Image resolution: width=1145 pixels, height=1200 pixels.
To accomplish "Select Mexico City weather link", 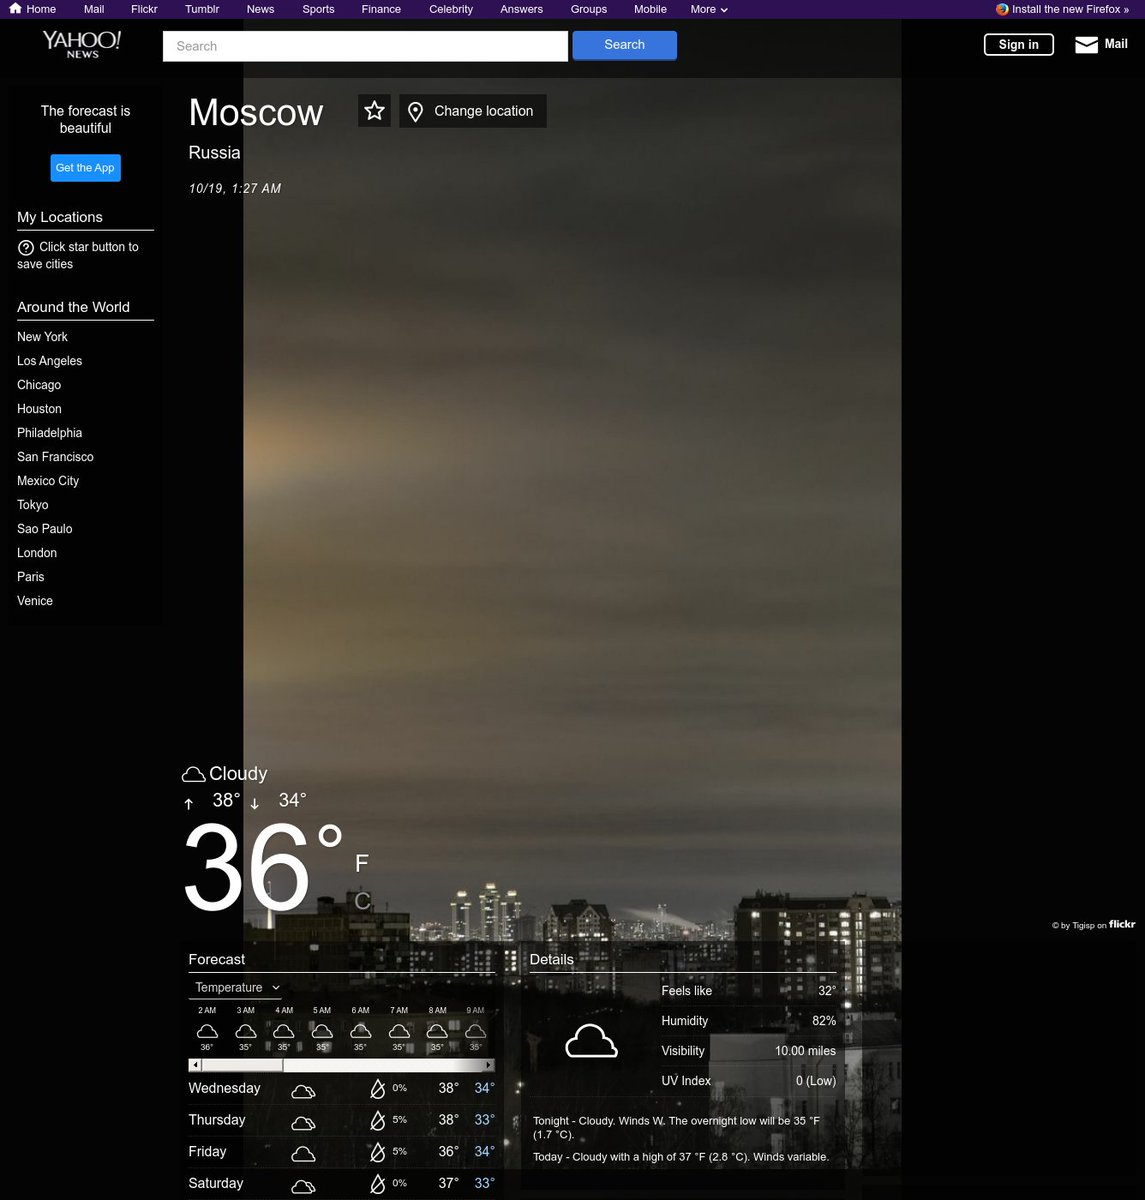I will (x=48, y=481).
